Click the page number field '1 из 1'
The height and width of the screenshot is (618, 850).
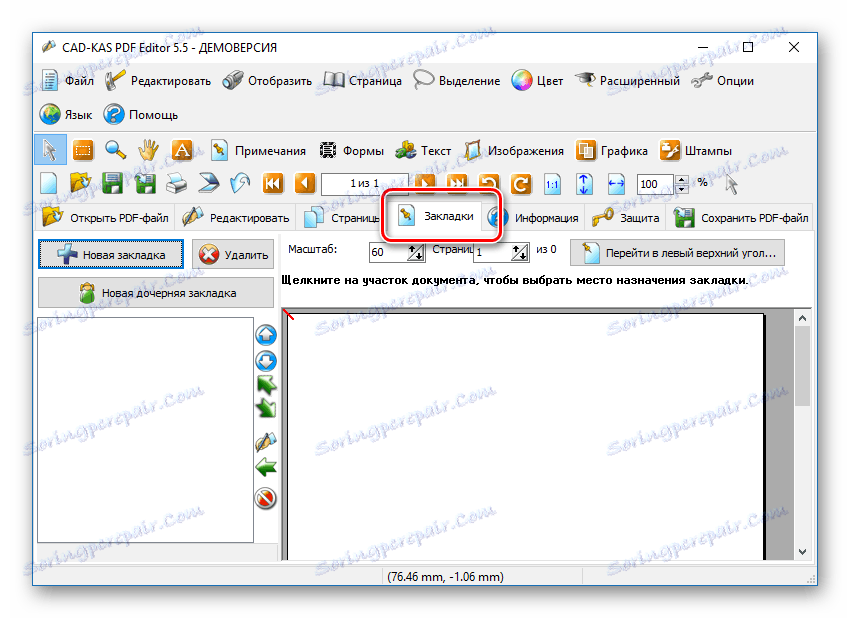coord(364,184)
